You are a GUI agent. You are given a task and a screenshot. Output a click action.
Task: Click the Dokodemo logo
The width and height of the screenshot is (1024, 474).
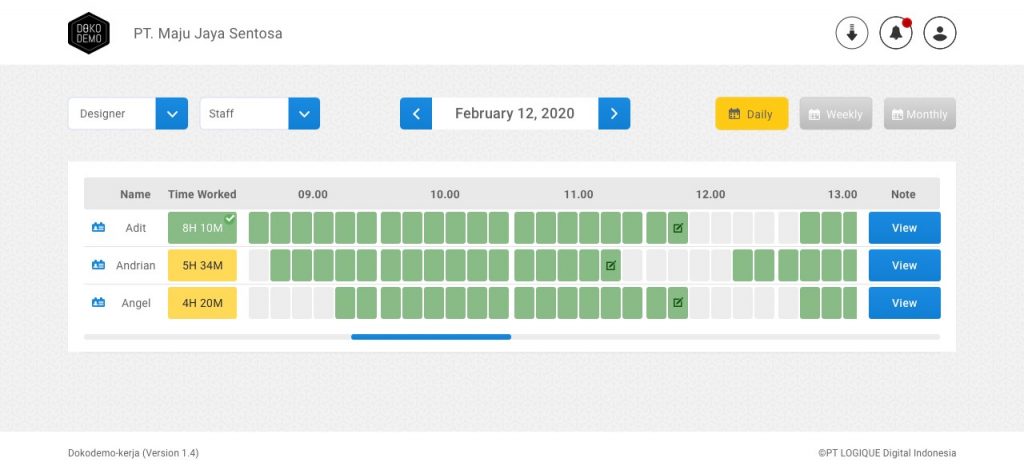pos(88,33)
